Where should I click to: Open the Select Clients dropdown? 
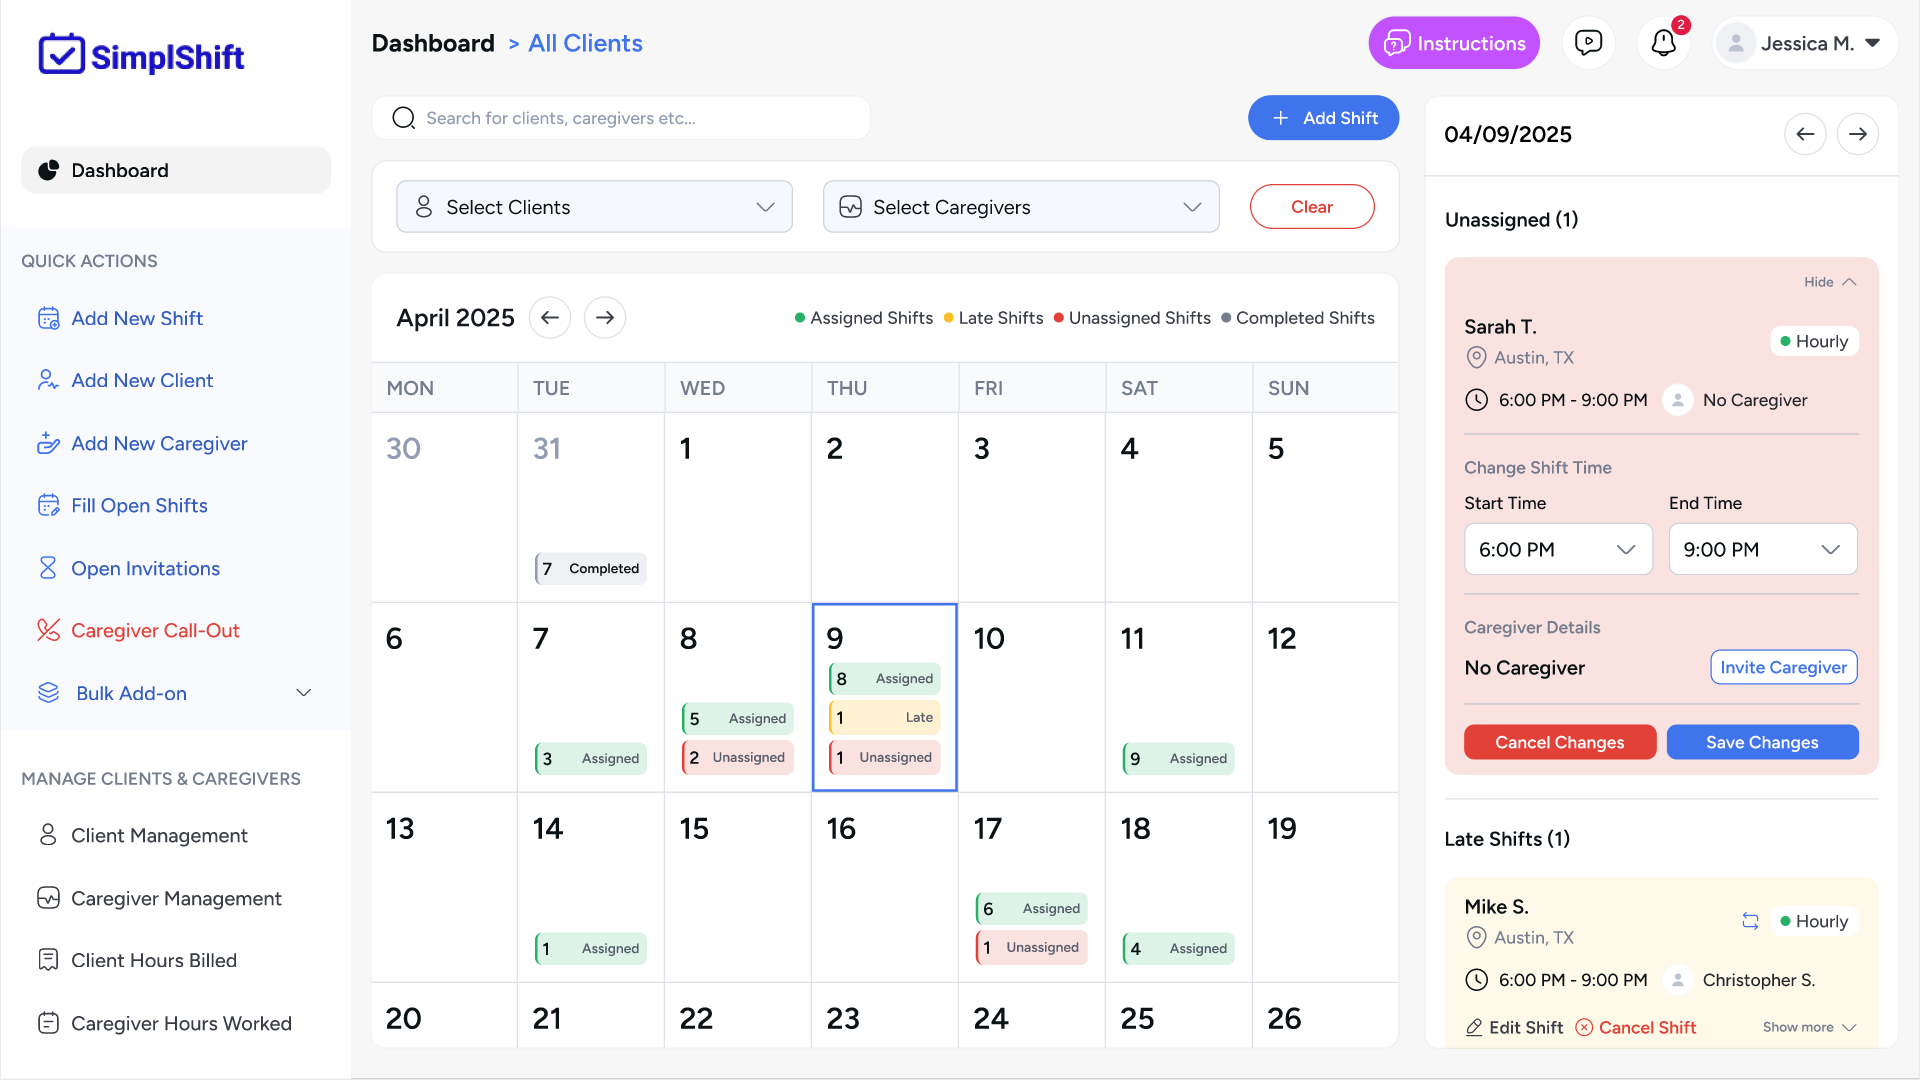click(594, 206)
